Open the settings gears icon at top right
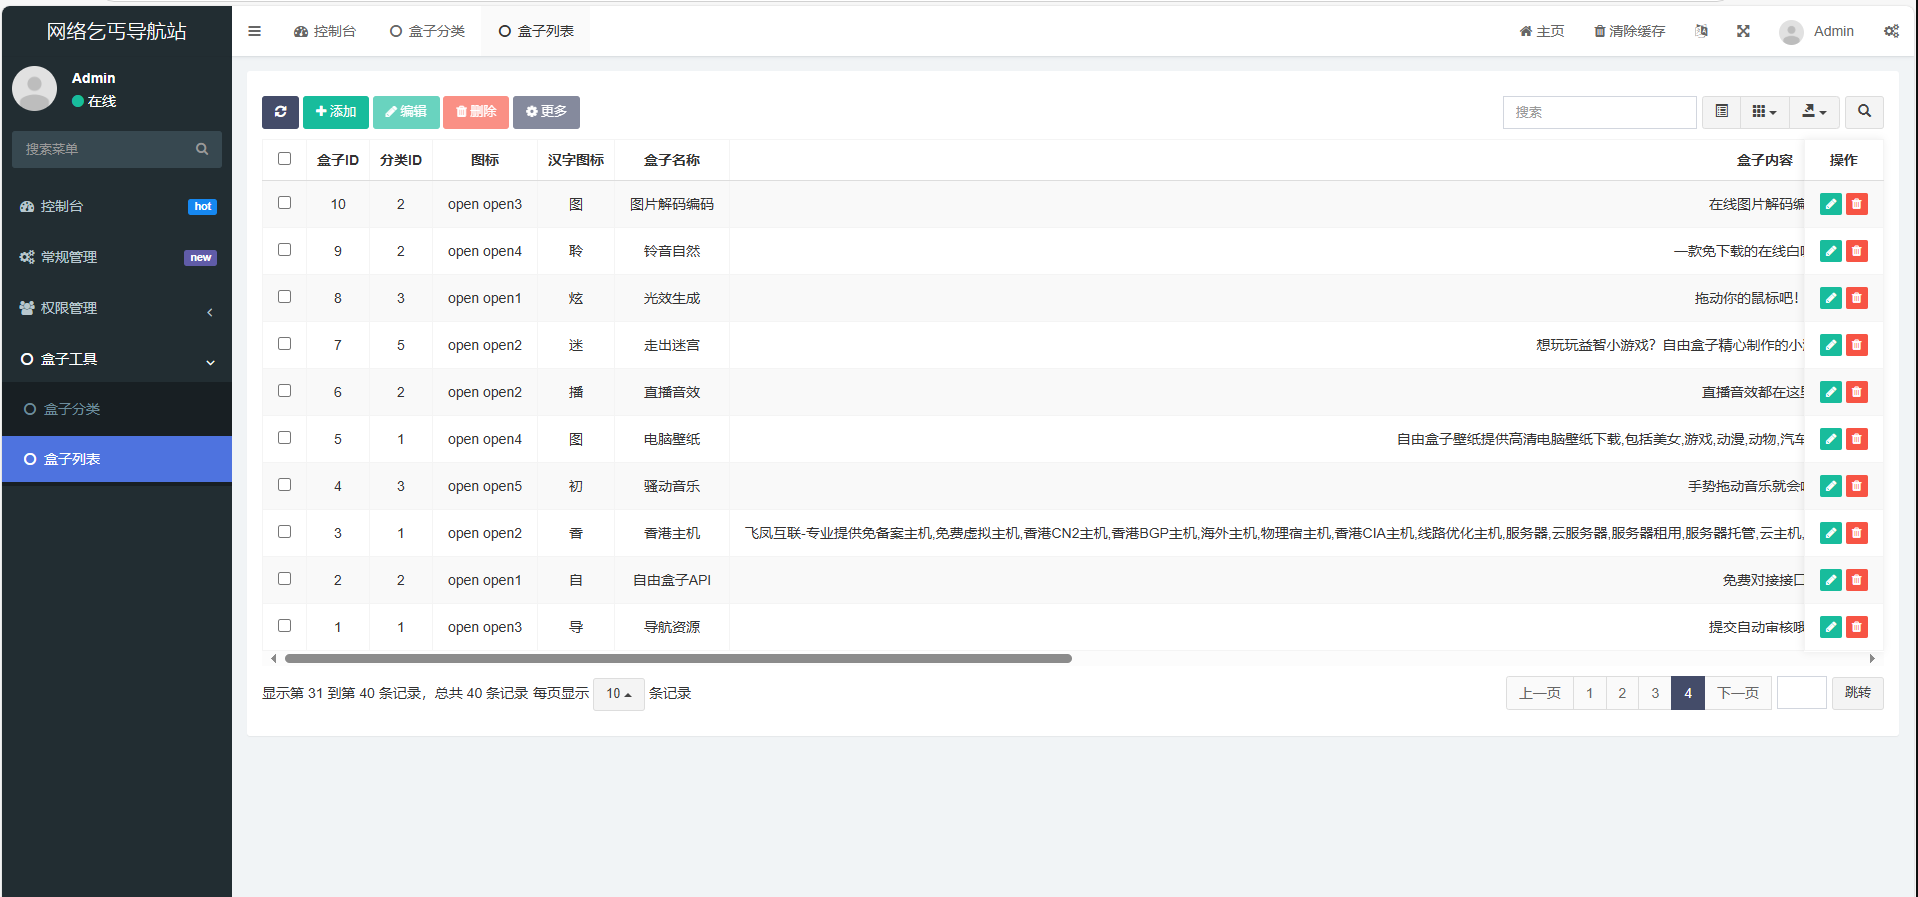The image size is (1918, 897). click(x=1891, y=31)
